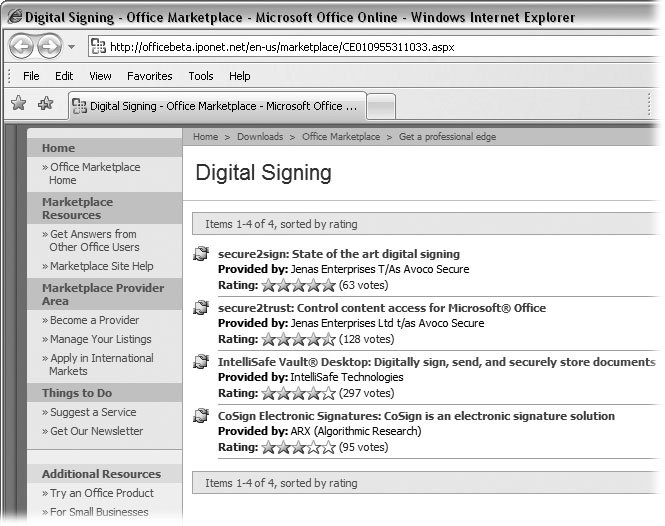This screenshot has height=526, width=665.
Task: Open the File menu
Action: (x=31, y=76)
